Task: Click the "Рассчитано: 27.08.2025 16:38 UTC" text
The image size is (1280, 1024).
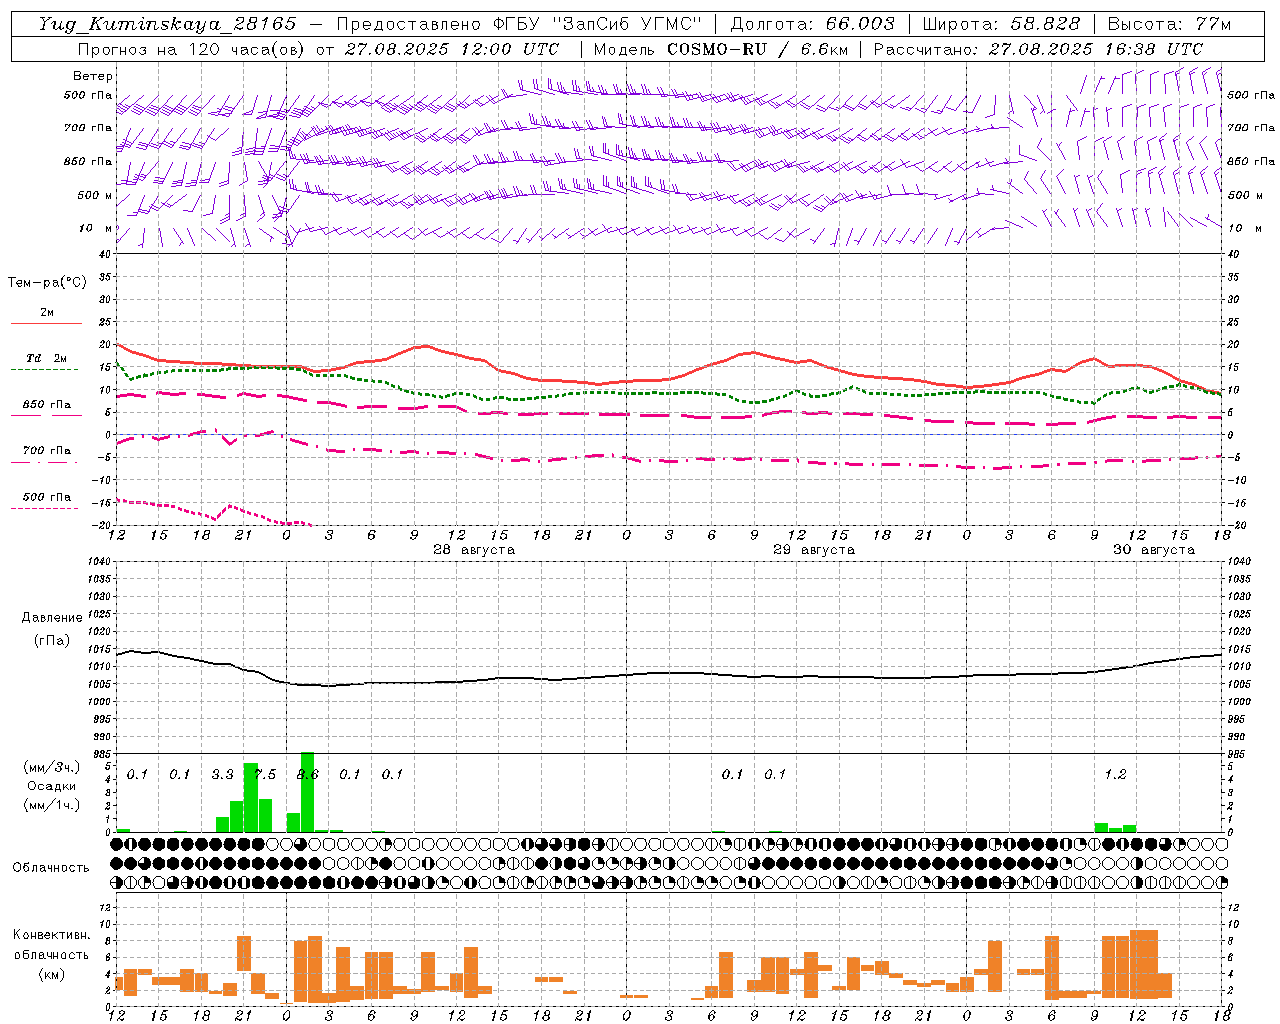Action: coord(1038,49)
